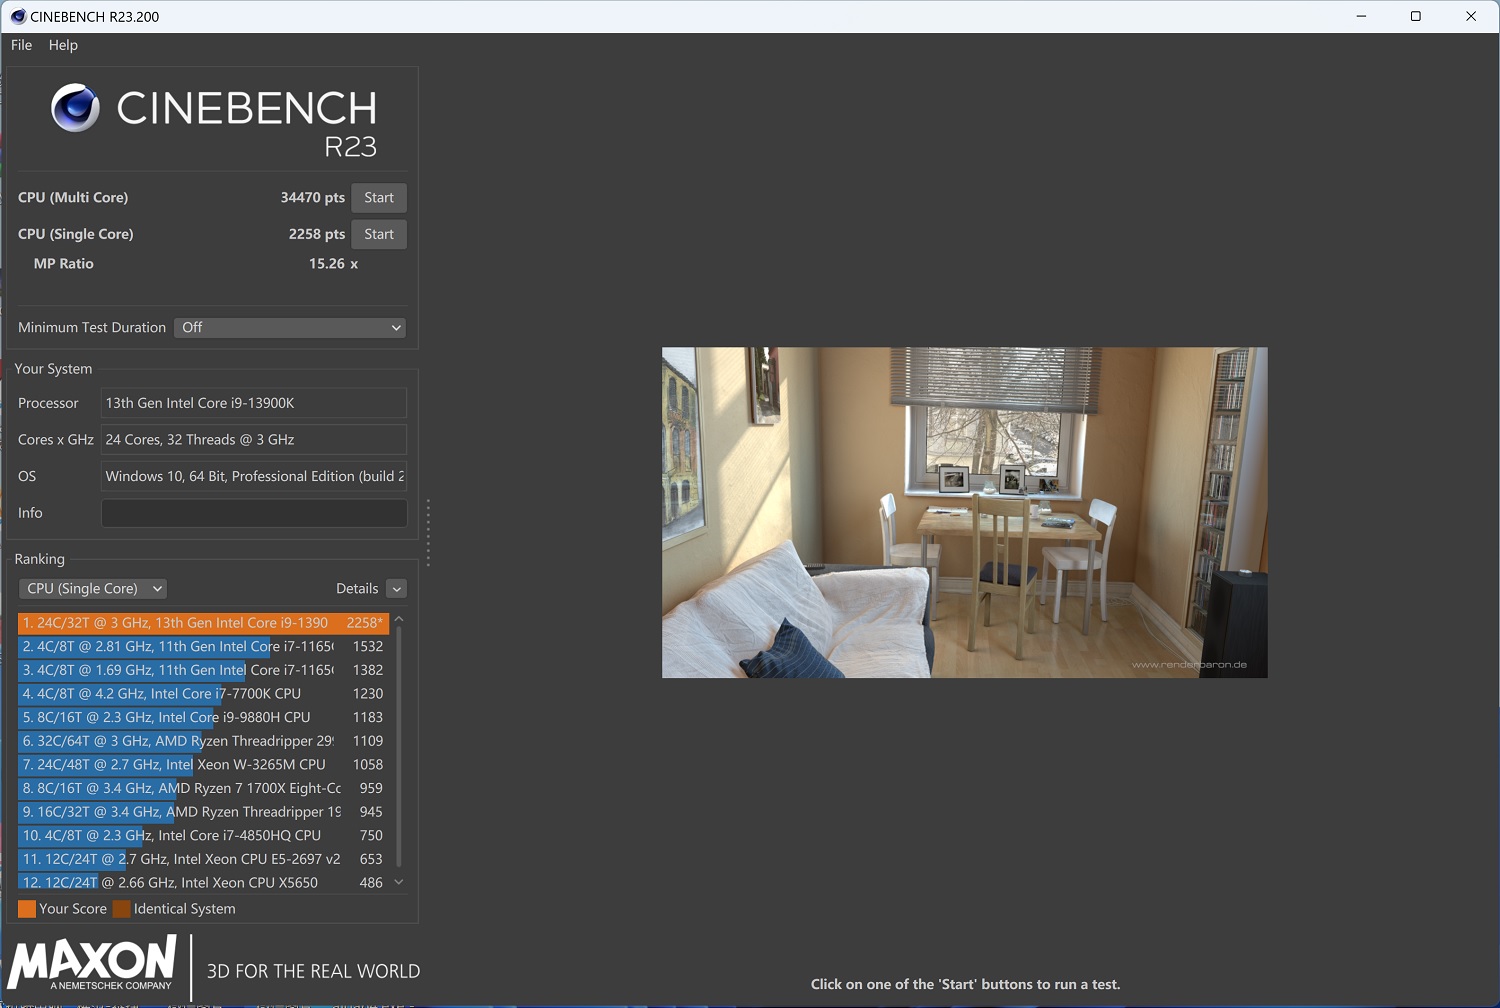Click the ranking list scroll up arrow
The width and height of the screenshot is (1500, 1008).
[399, 620]
